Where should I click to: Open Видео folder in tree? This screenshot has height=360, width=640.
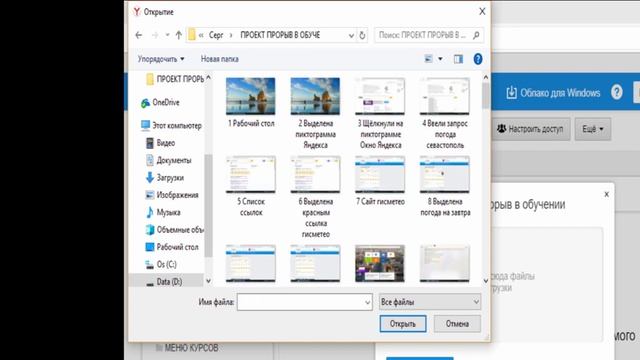point(160,143)
